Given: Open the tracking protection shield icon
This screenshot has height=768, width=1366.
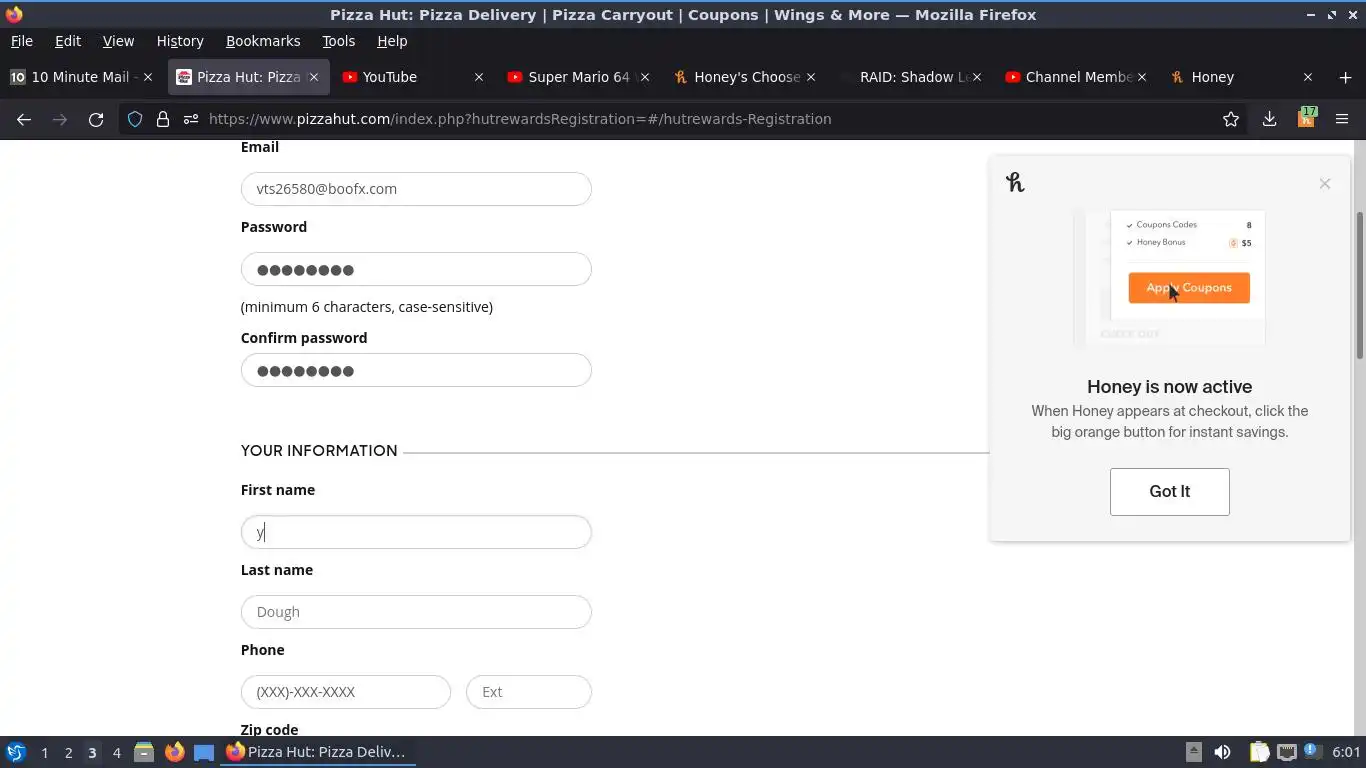Looking at the screenshot, I should tap(135, 119).
